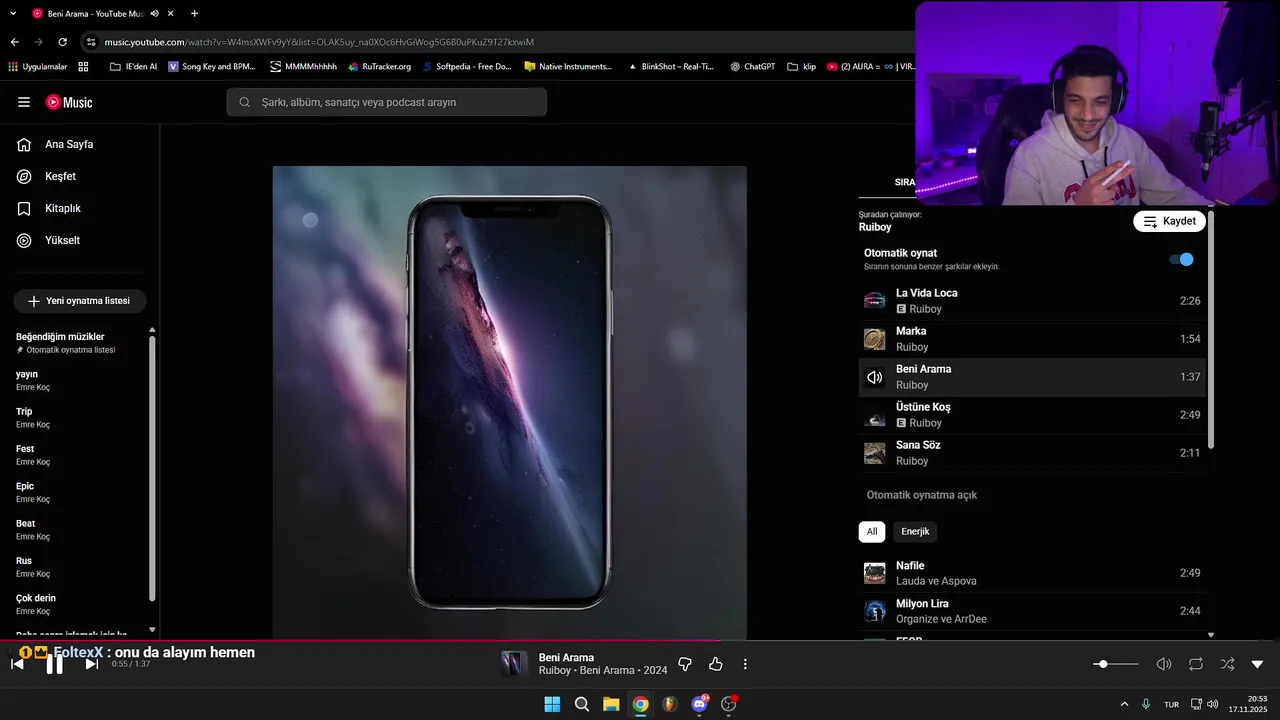Viewport: 1280px width, 720px height.
Task: Switch to the SIRA queue tab
Action: 904,182
